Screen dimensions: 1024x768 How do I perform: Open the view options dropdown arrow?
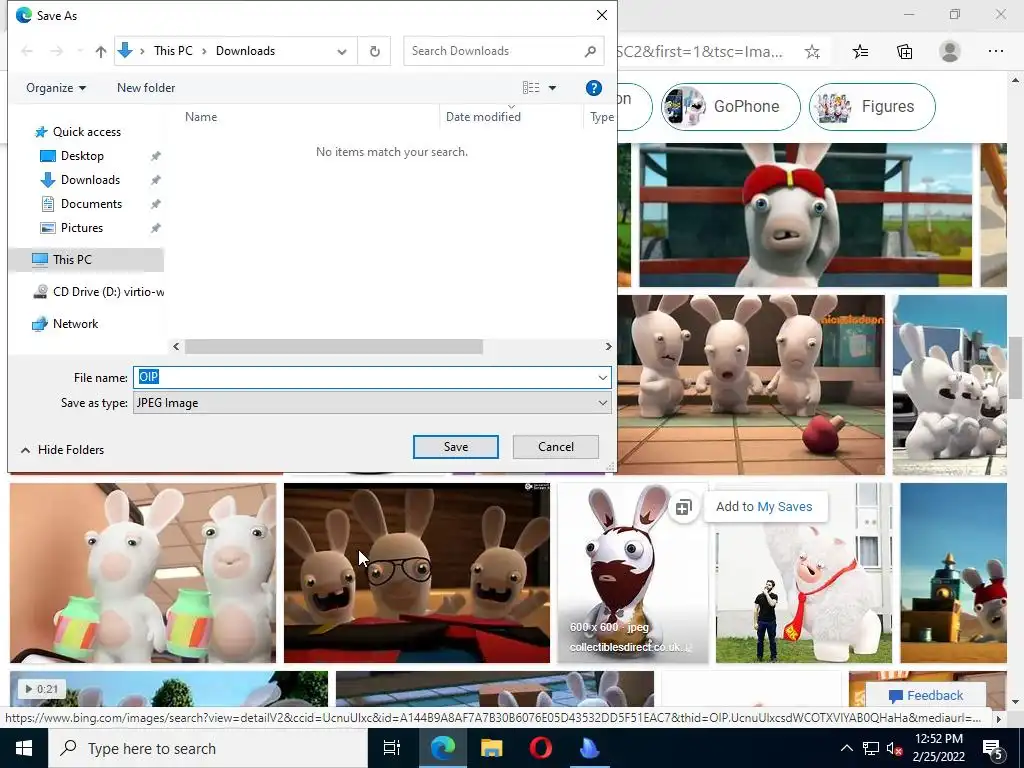552,88
